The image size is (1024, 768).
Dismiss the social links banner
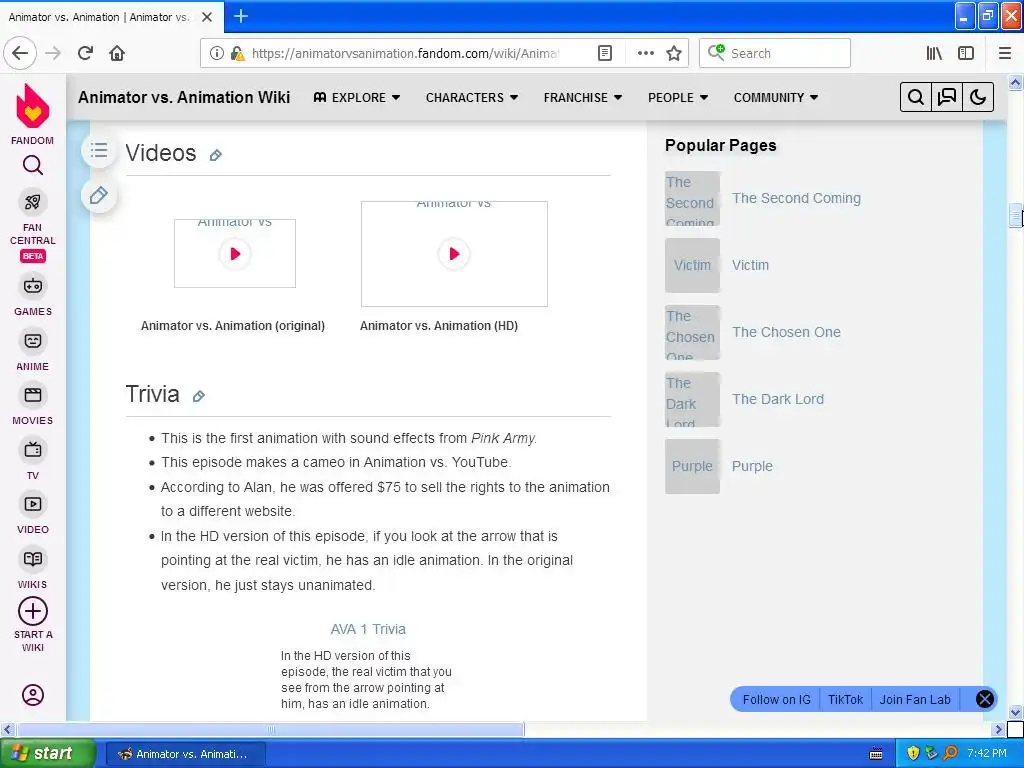985,699
